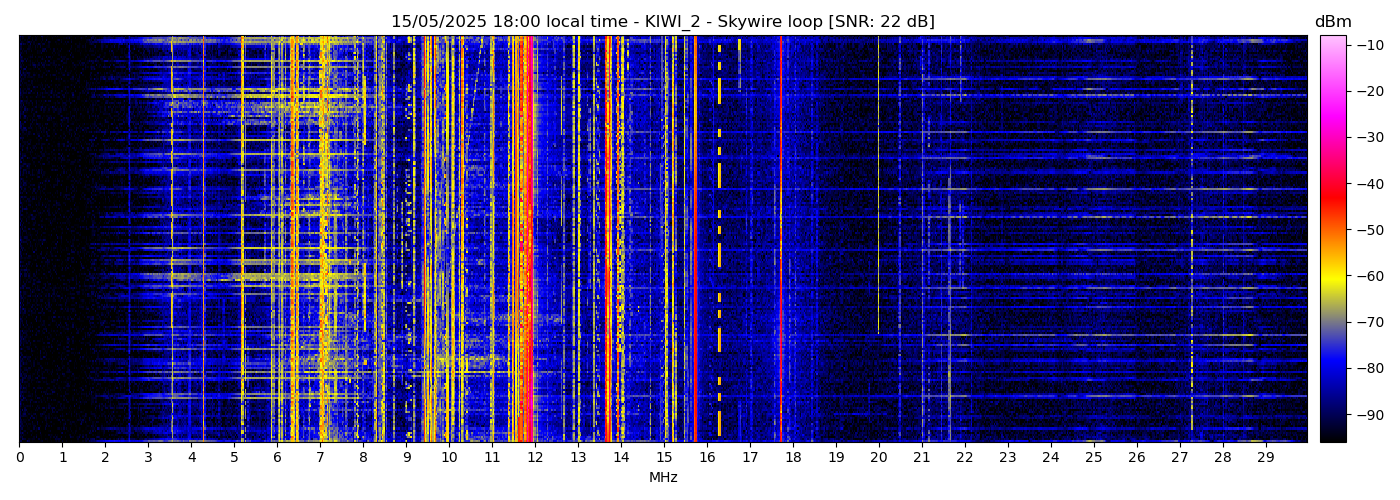The image size is (1400, 500).
Task: Pick the 20 MHz tick label
Action: pyautogui.click(x=879, y=457)
